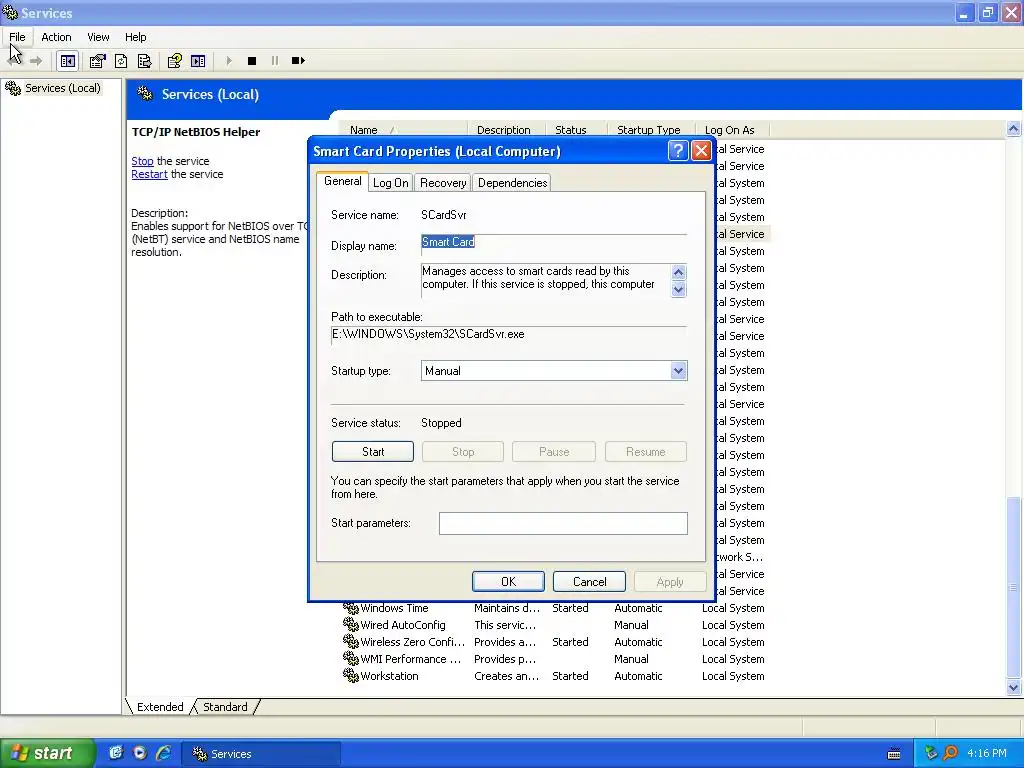Select Services (Local) in the console tree

pyautogui.click(x=62, y=88)
